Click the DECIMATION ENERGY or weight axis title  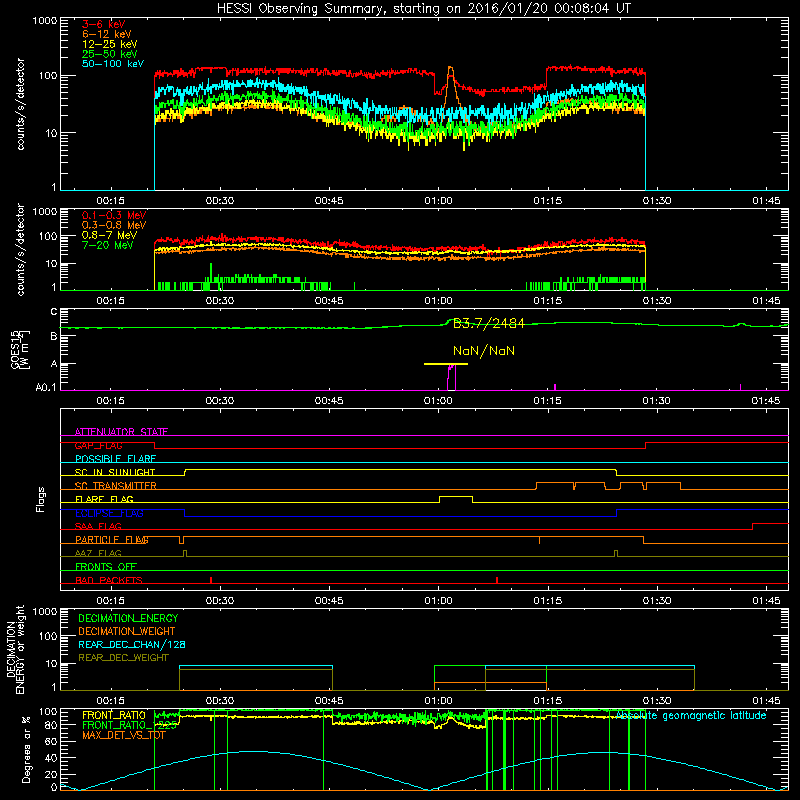tap(15, 649)
